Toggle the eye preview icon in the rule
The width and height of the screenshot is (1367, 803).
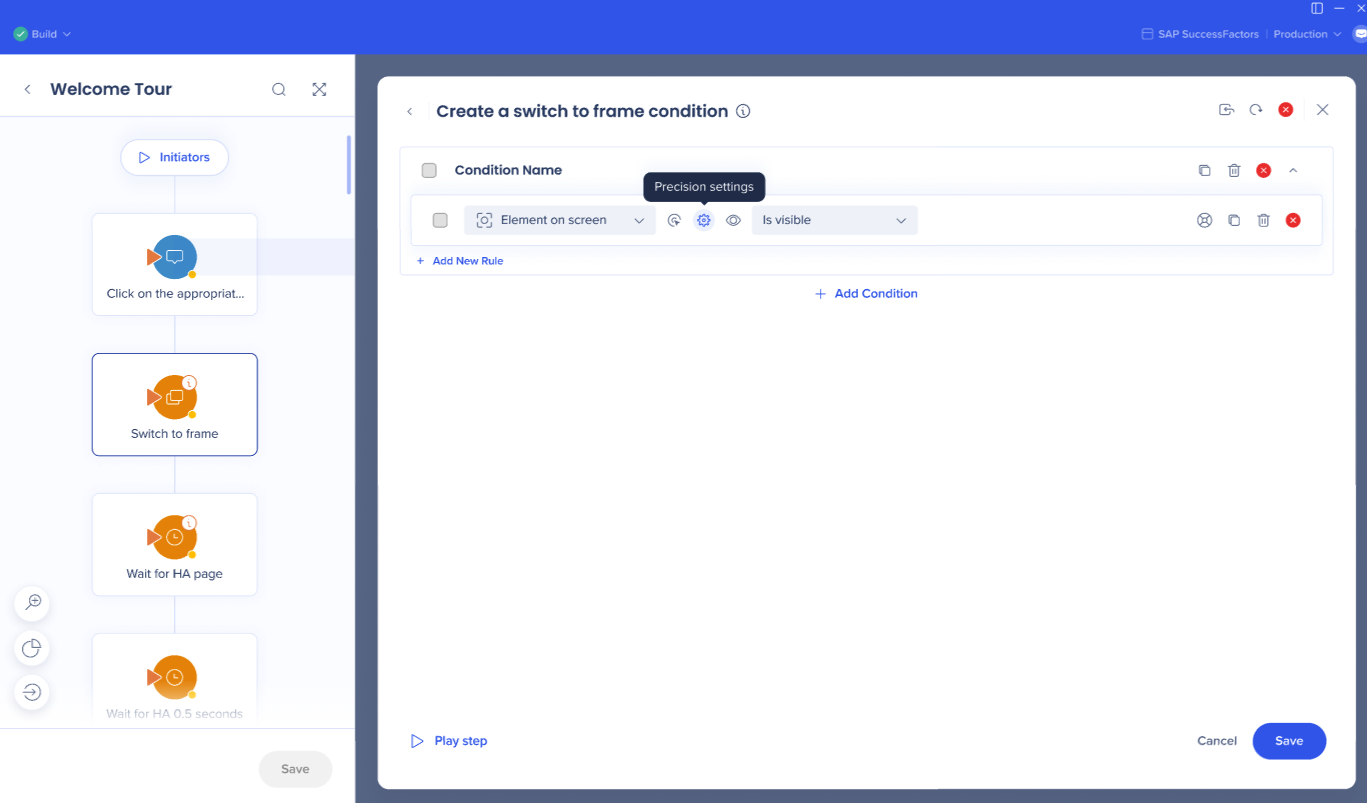733,220
